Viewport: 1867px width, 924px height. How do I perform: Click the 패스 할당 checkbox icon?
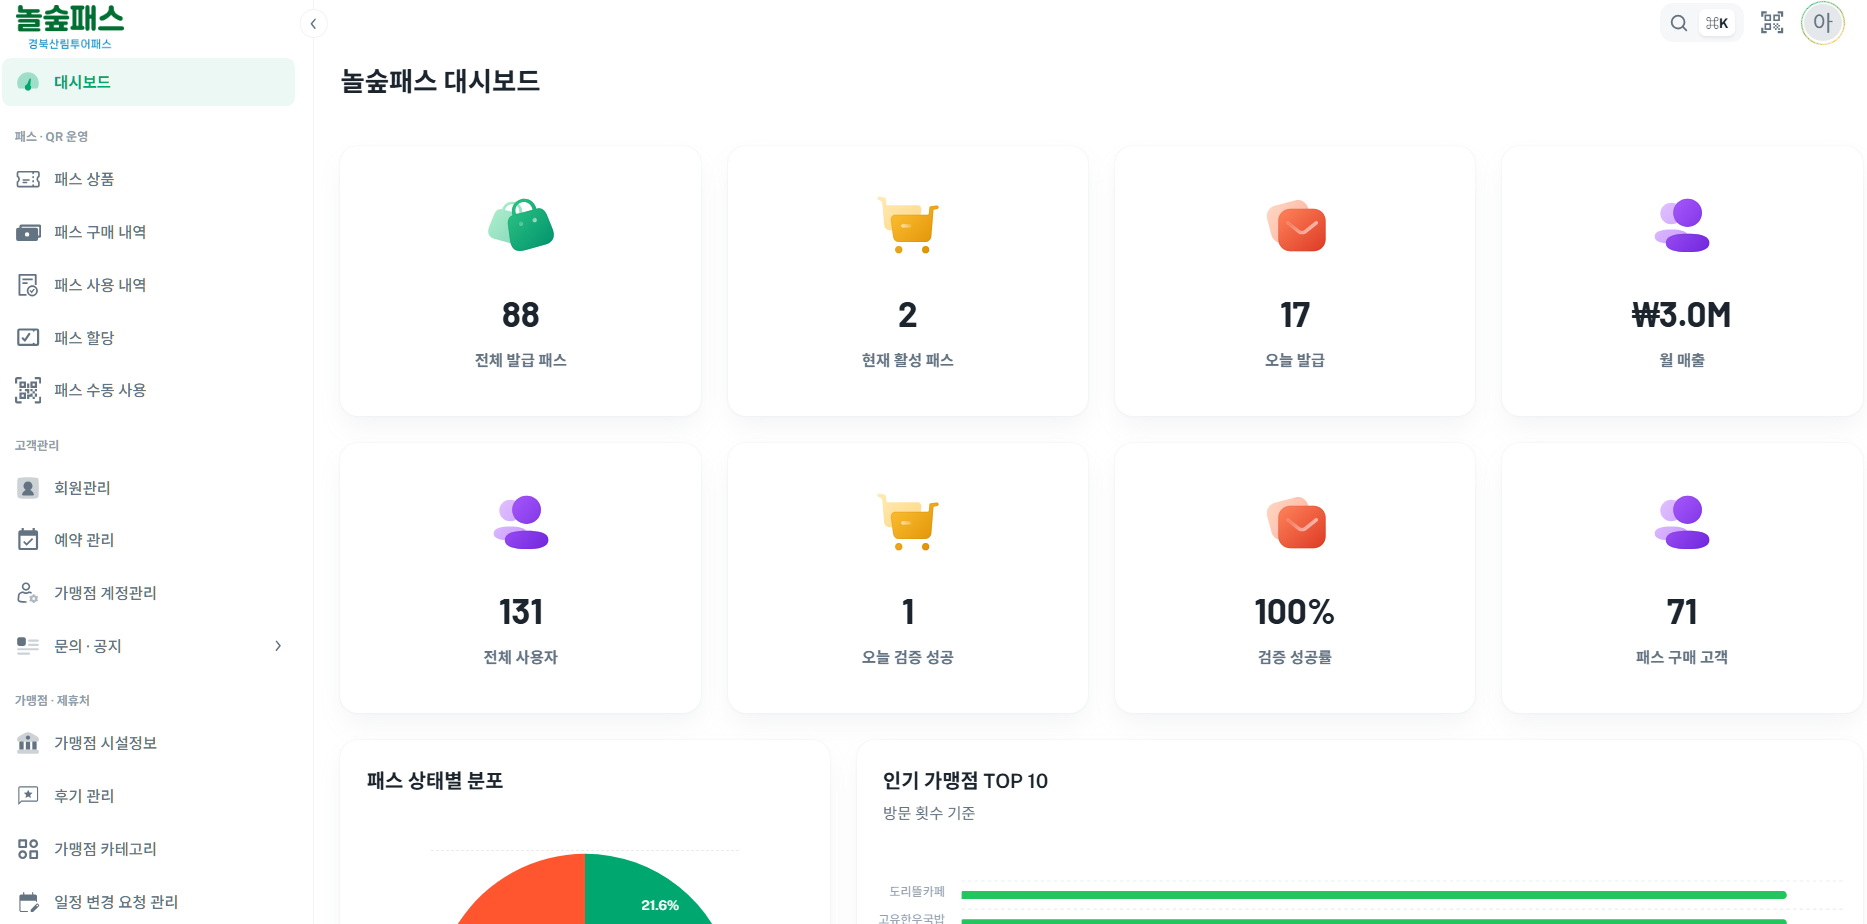(28, 338)
